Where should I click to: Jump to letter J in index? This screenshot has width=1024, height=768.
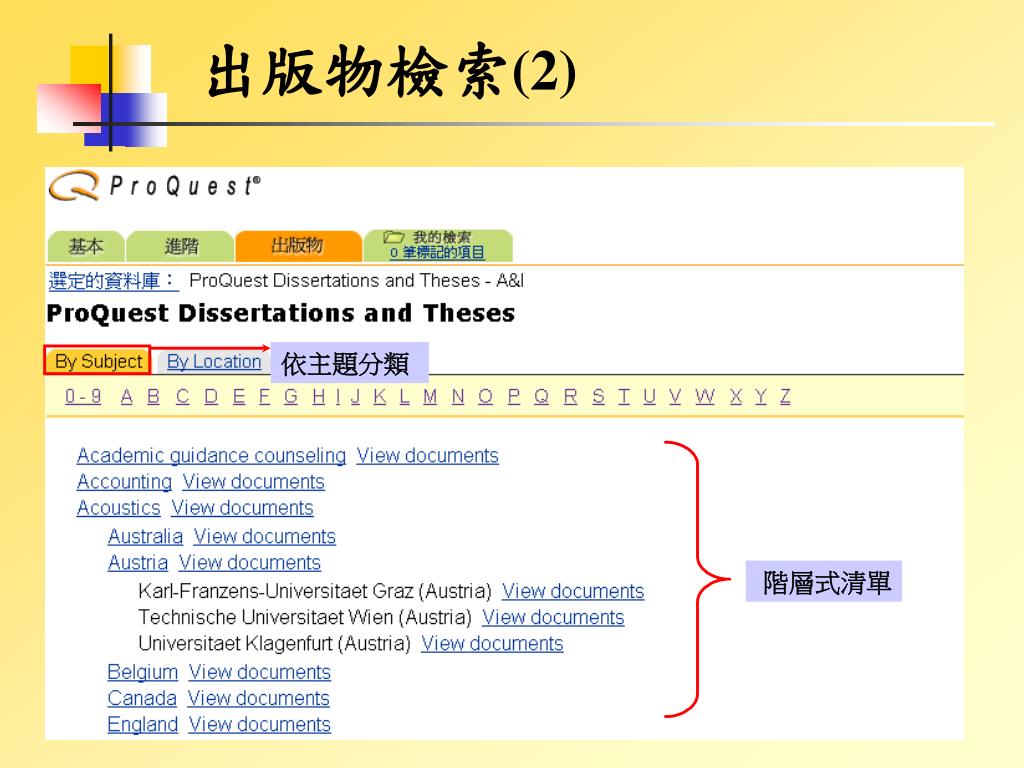(355, 396)
